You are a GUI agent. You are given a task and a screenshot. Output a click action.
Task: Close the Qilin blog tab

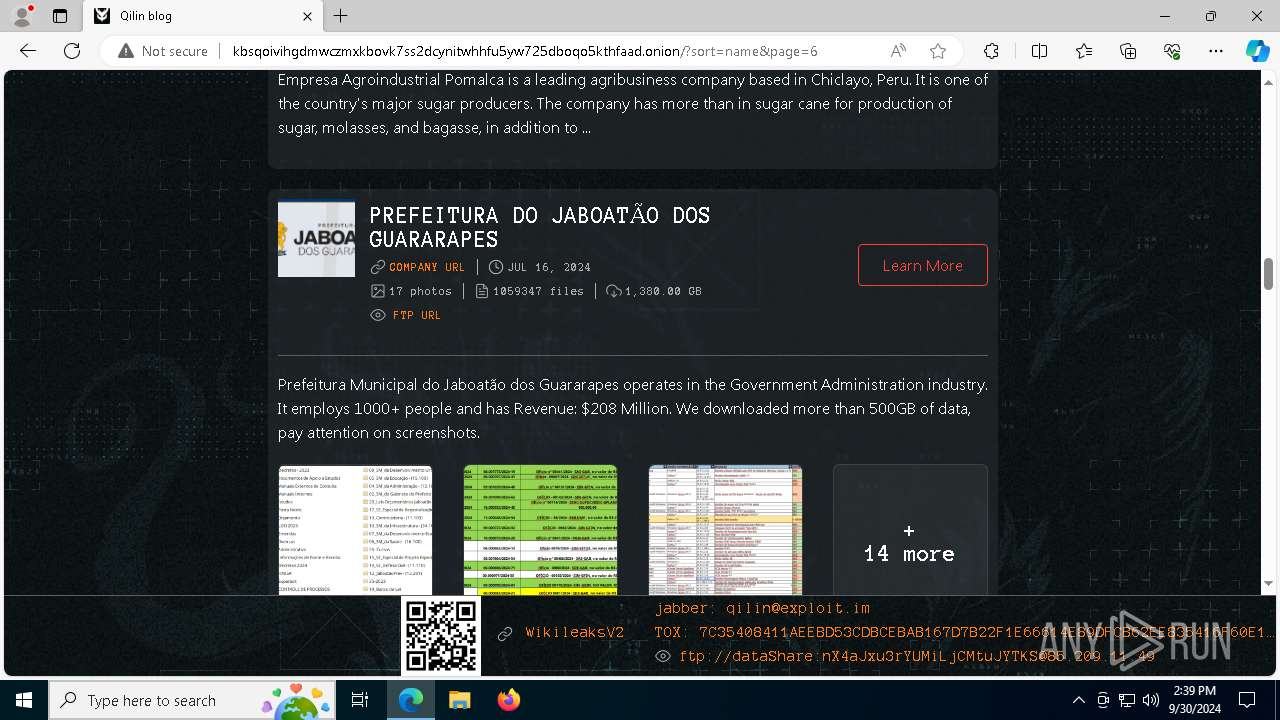(x=308, y=16)
